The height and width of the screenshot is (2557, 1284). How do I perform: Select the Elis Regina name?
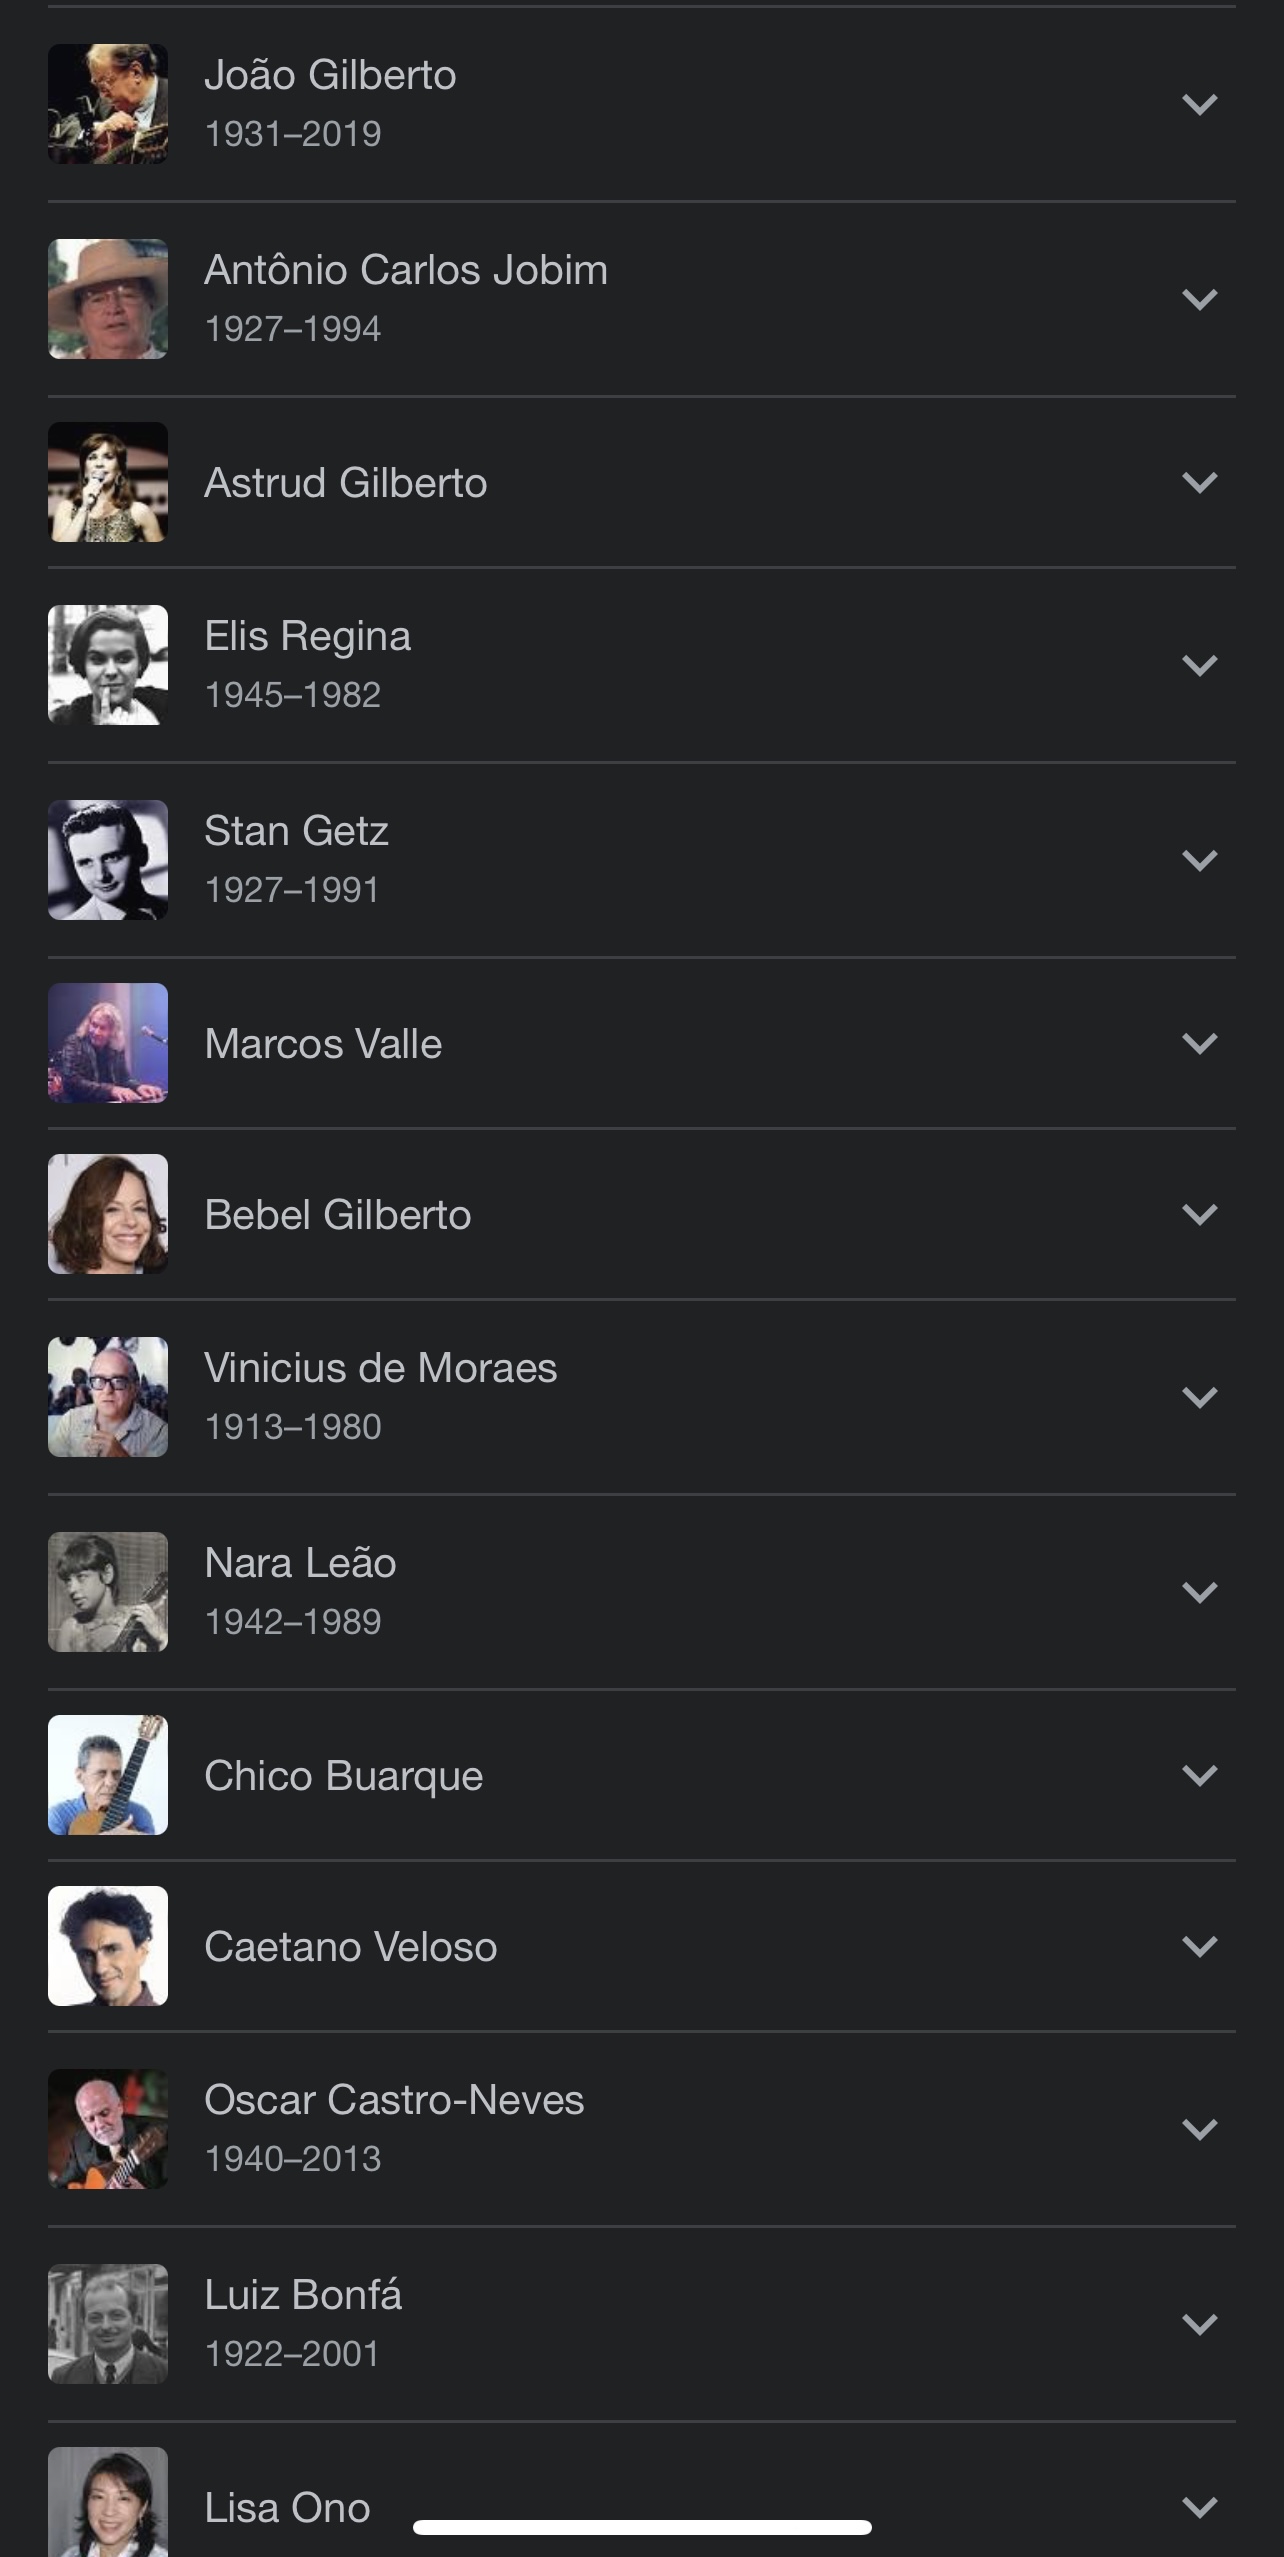307,636
